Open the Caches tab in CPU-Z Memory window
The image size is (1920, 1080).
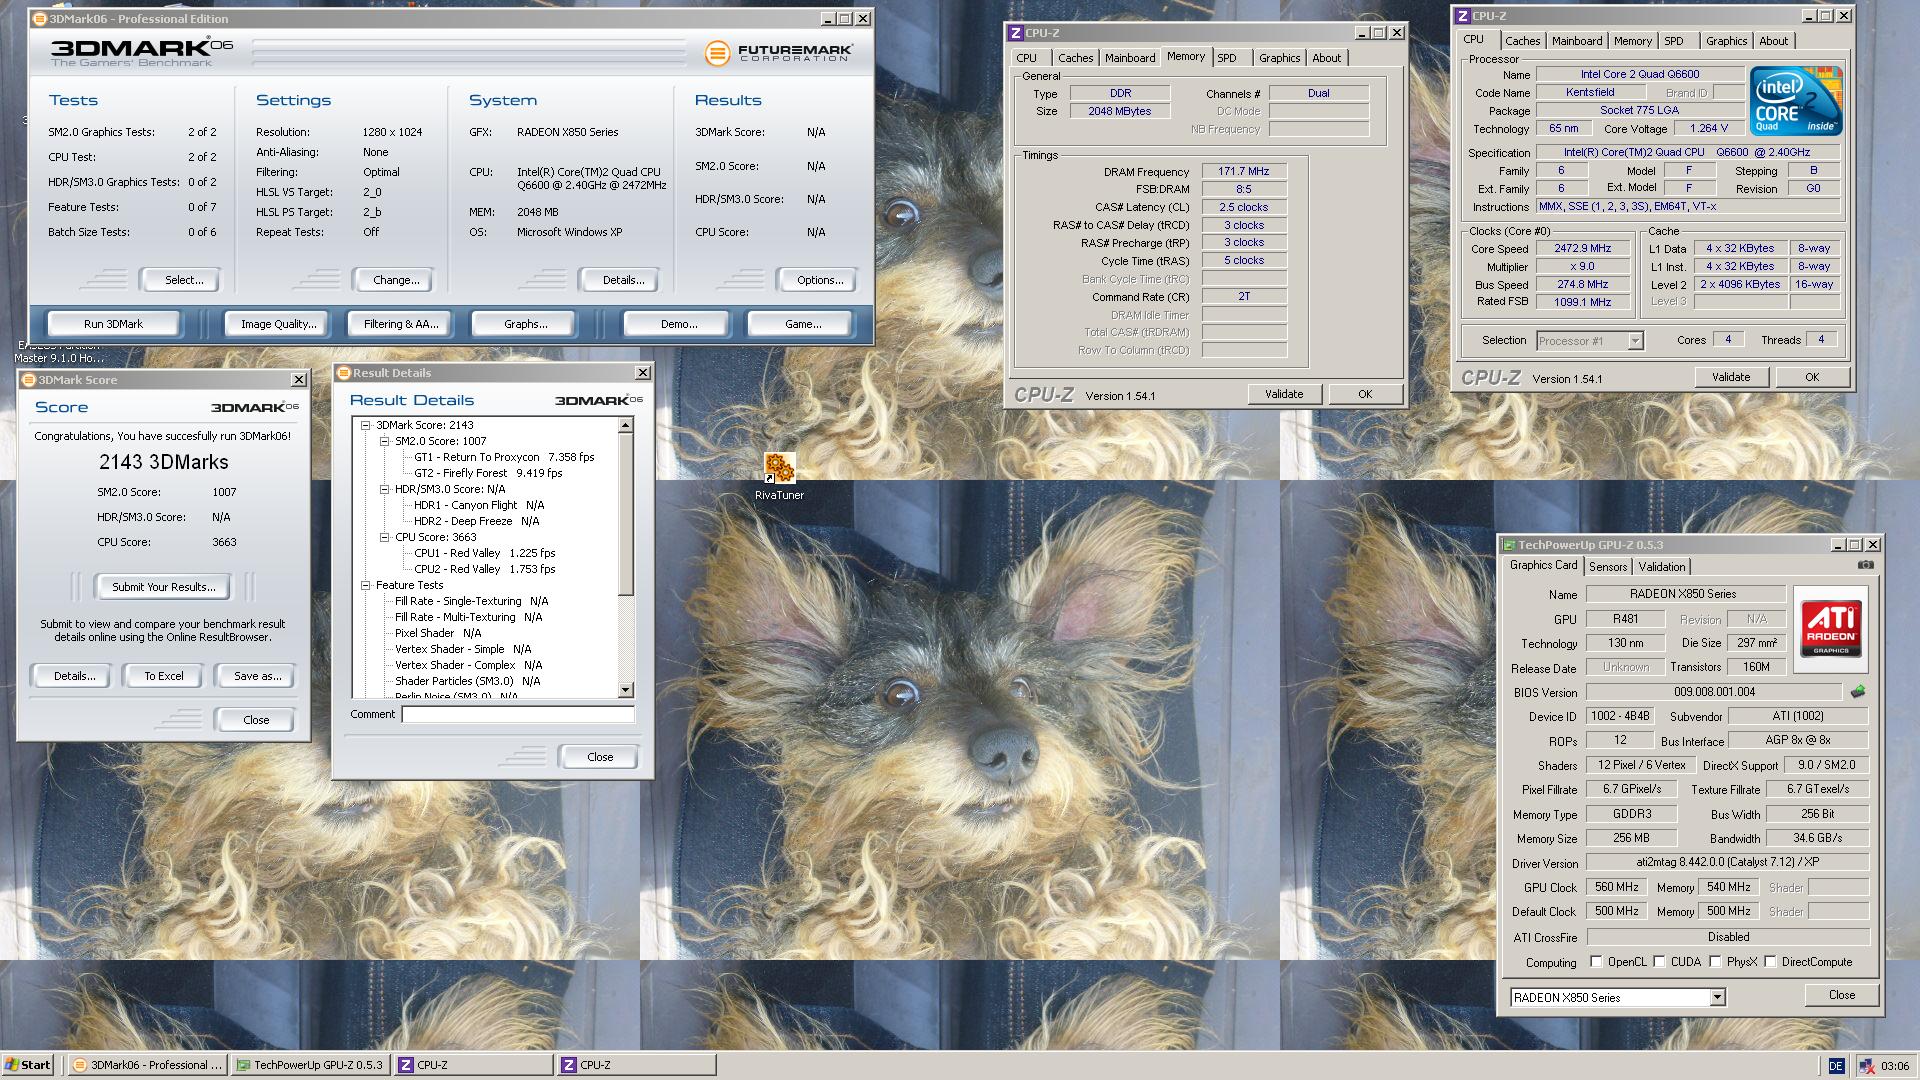[1076, 58]
